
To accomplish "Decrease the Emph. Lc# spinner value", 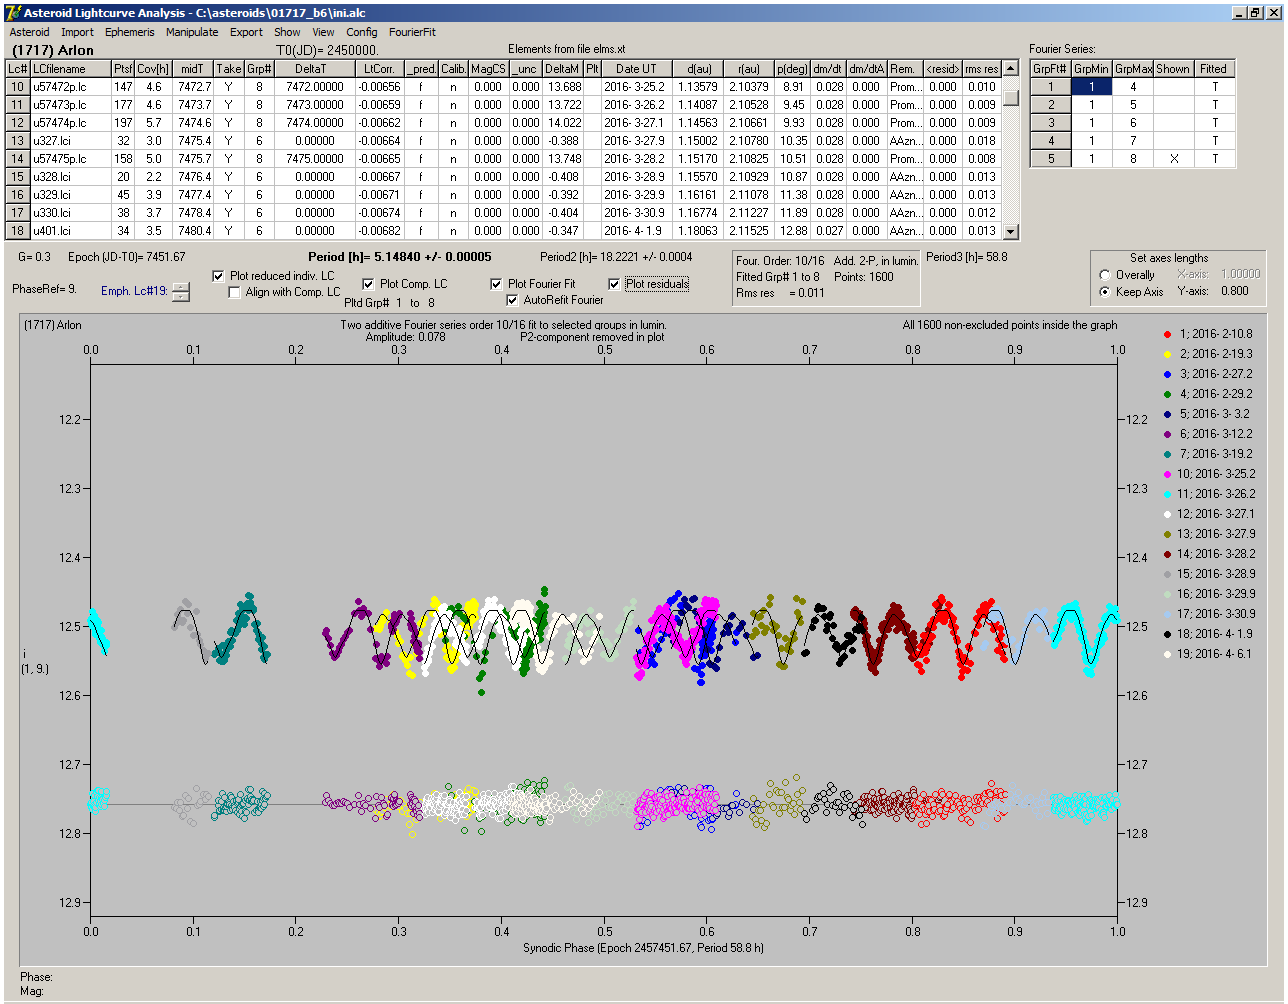I will [x=180, y=296].
